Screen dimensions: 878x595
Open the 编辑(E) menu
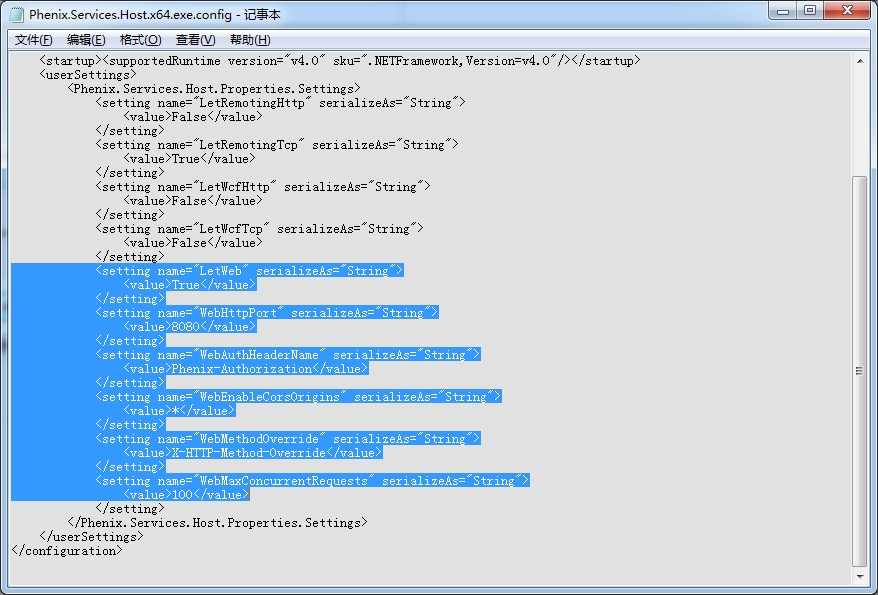tap(86, 40)
